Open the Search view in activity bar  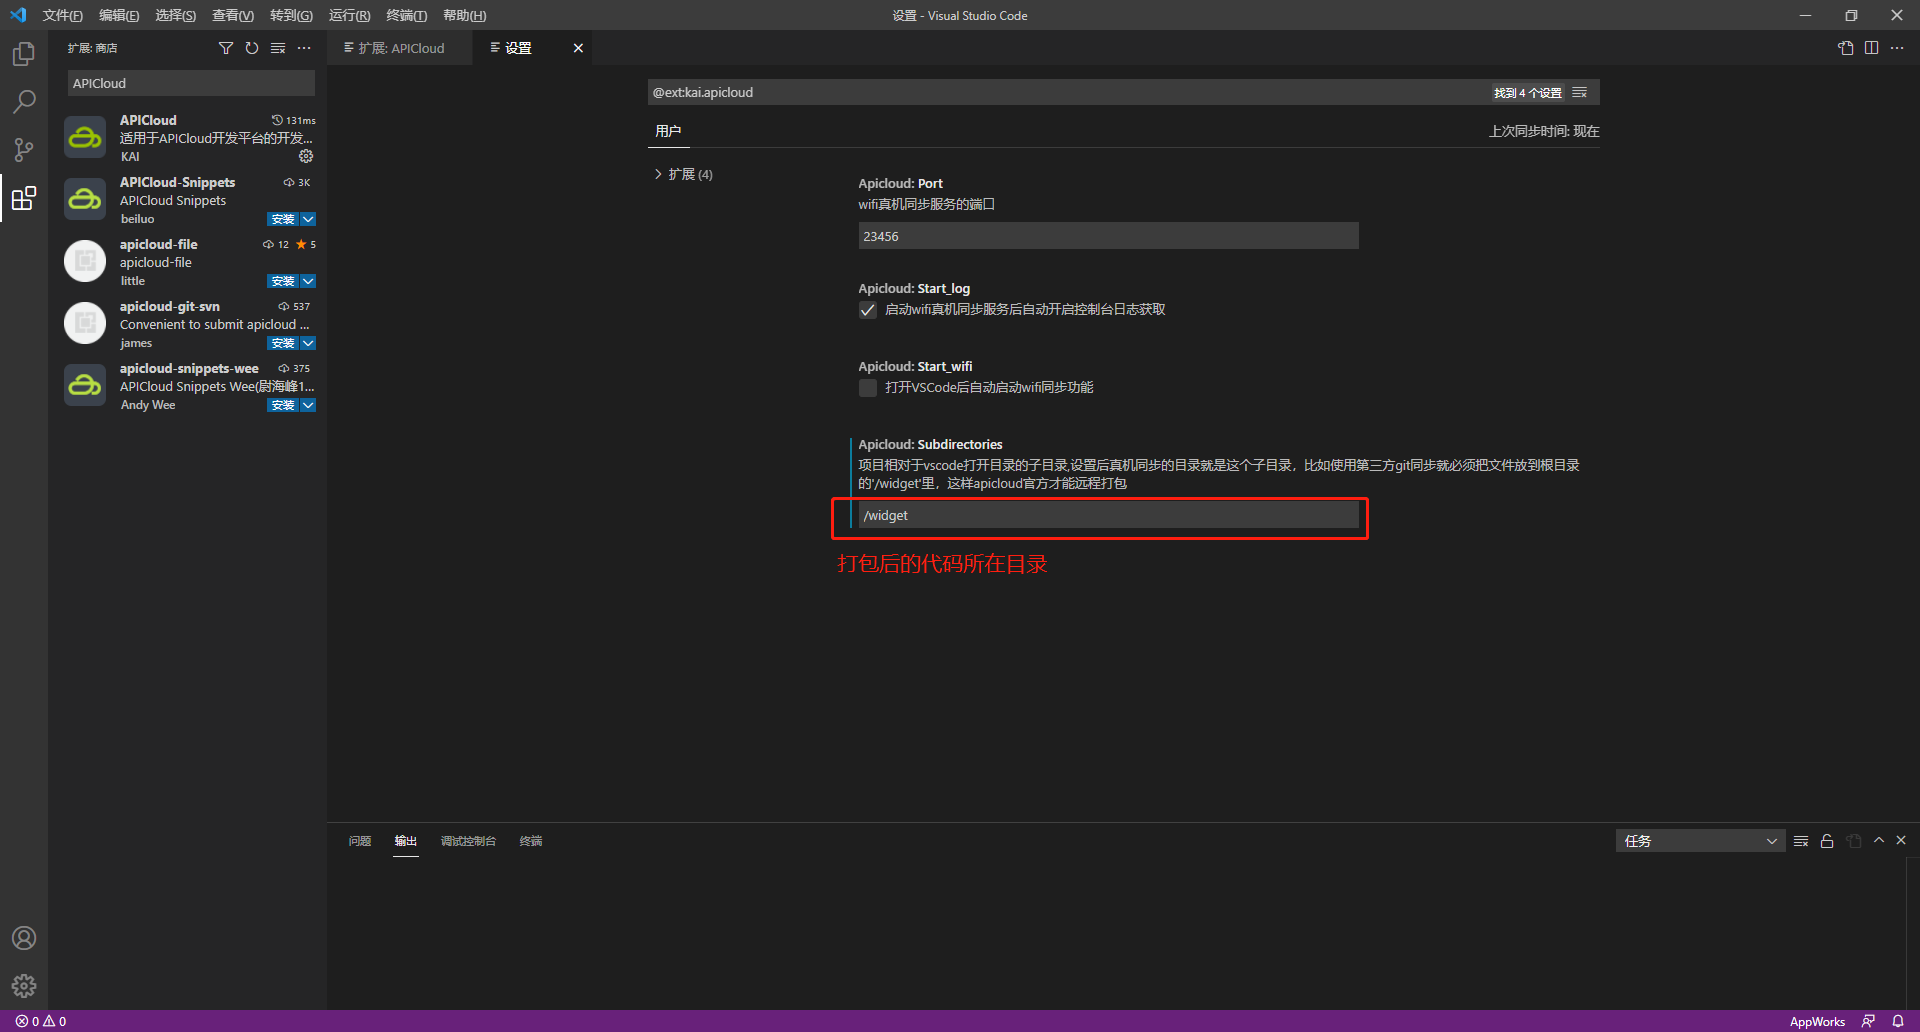[24, 102]
